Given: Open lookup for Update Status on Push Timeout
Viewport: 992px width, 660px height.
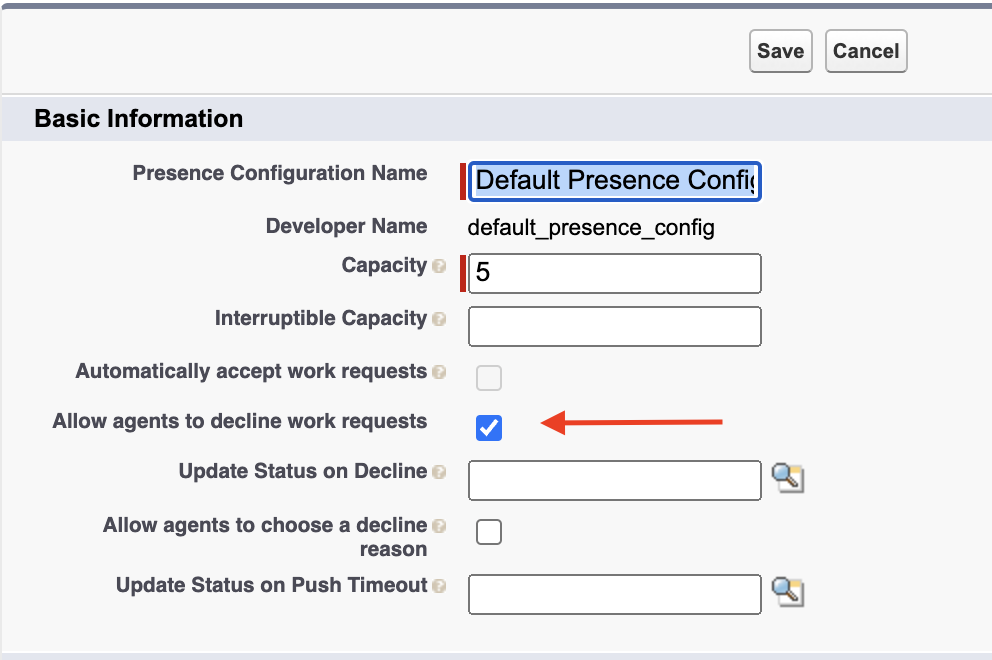Looking at the screenshot, I should point(788,592).
